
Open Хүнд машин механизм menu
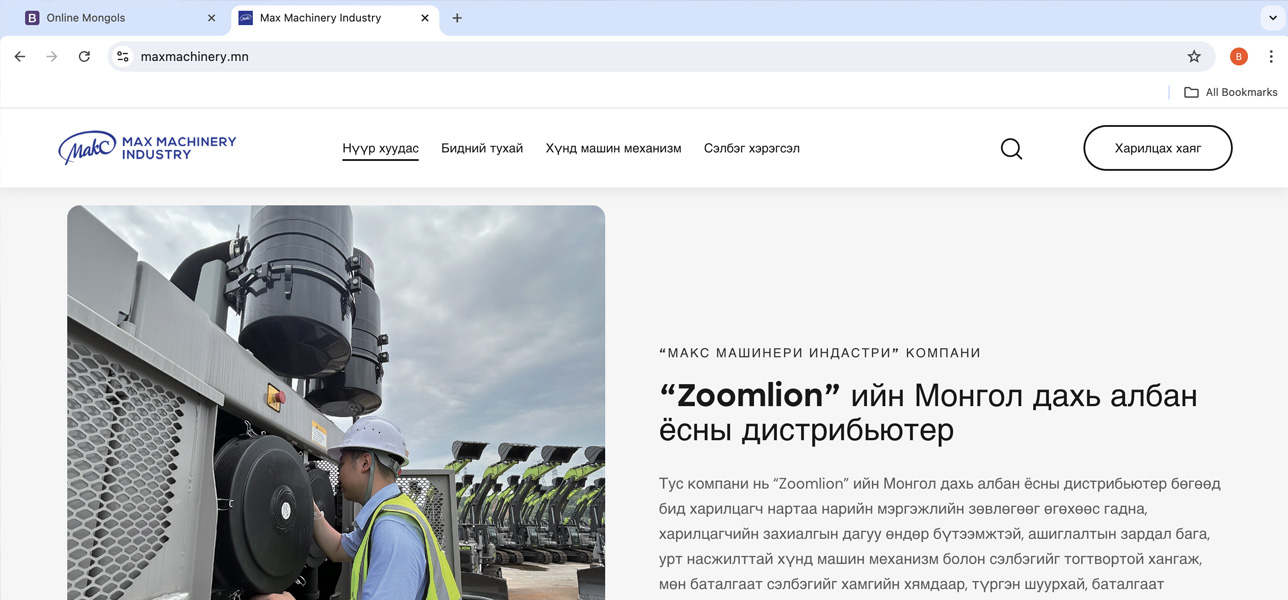click(x=613, y=148)
